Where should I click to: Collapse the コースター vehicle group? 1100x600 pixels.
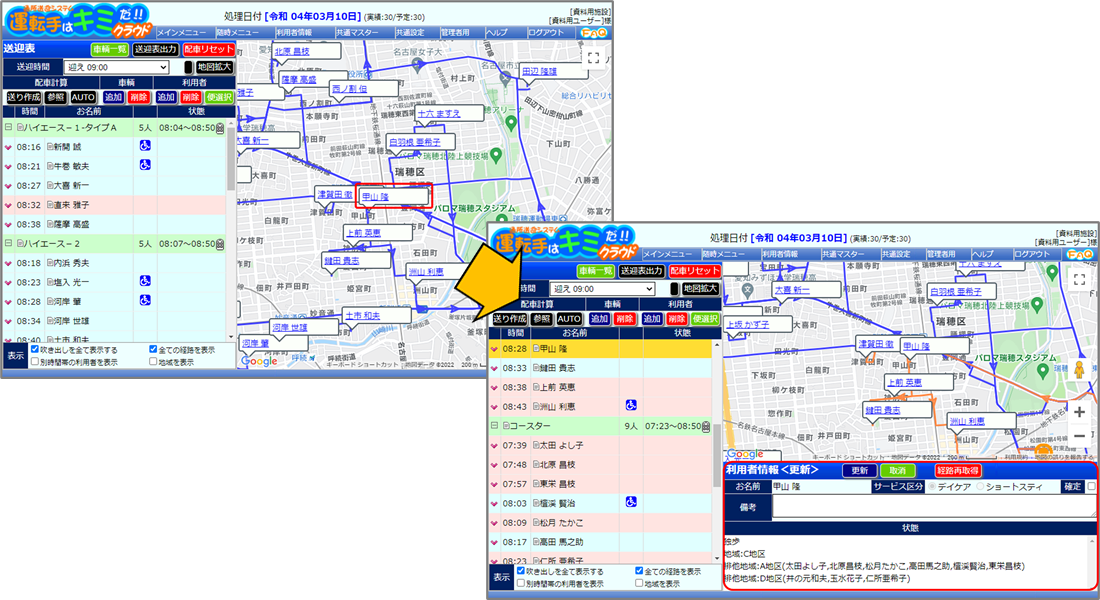(x=494, y=426)
